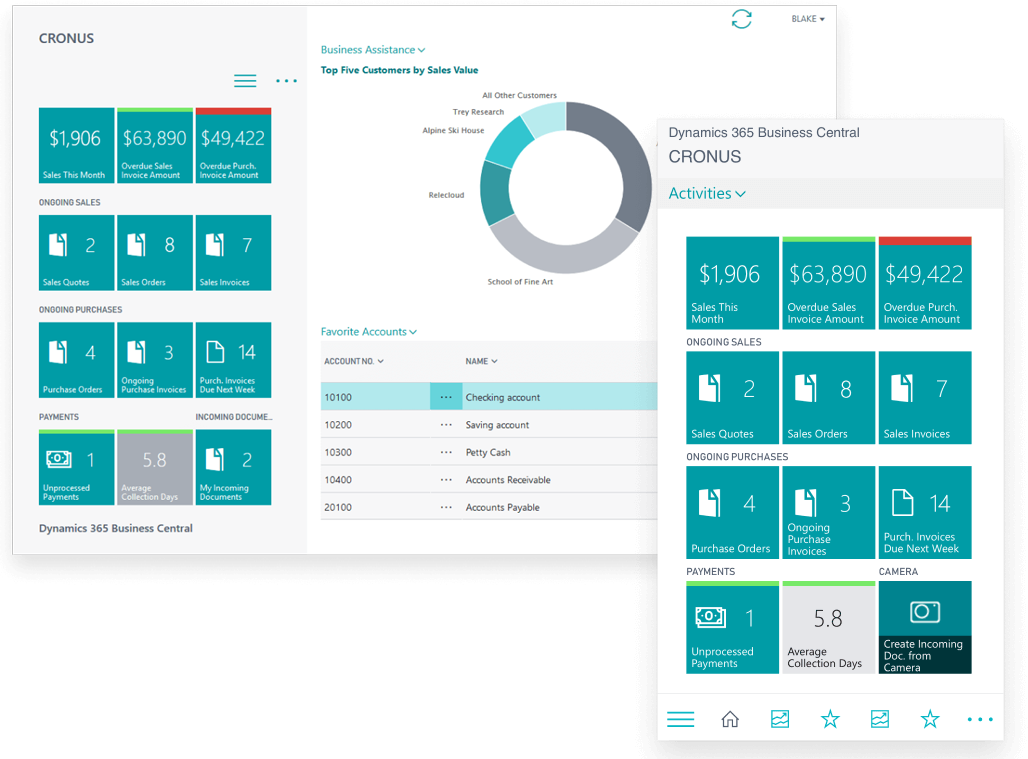
Task: Select account number 10100
Action: click(338, 397)
